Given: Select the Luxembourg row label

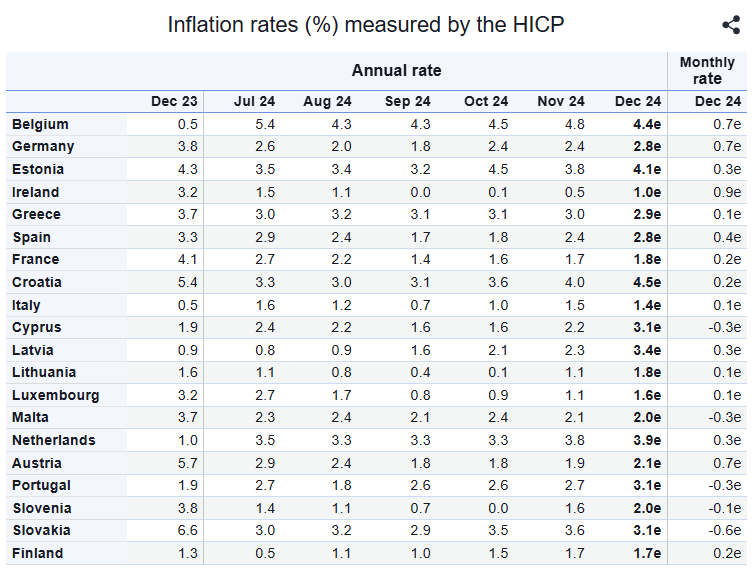Looking at the screenshot, I should [56, 395].
